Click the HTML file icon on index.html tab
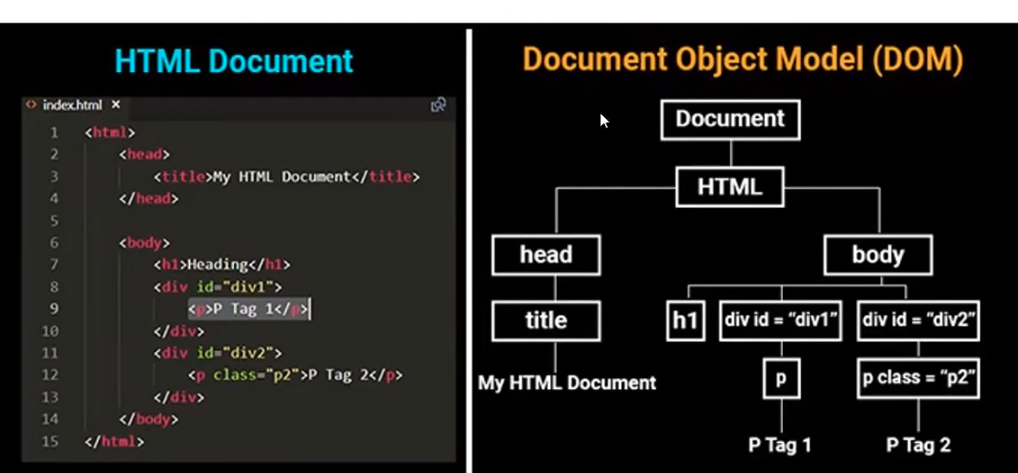 coord(31,104)
